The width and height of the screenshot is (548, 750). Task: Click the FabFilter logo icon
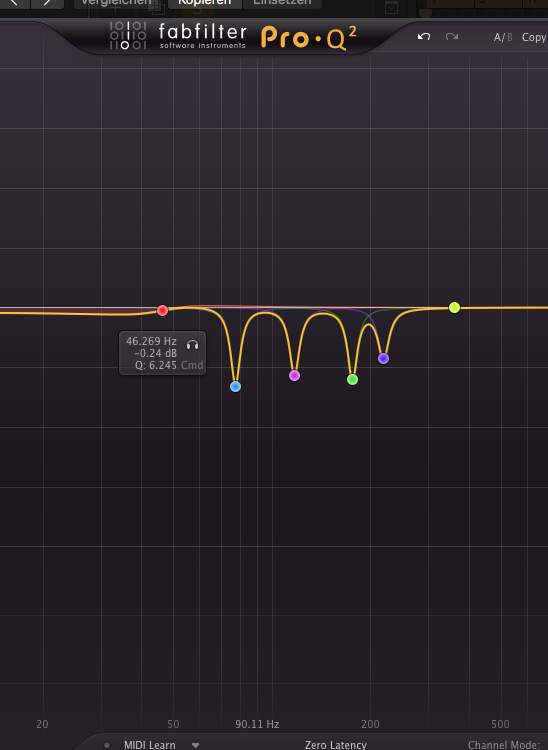point(128,36)
